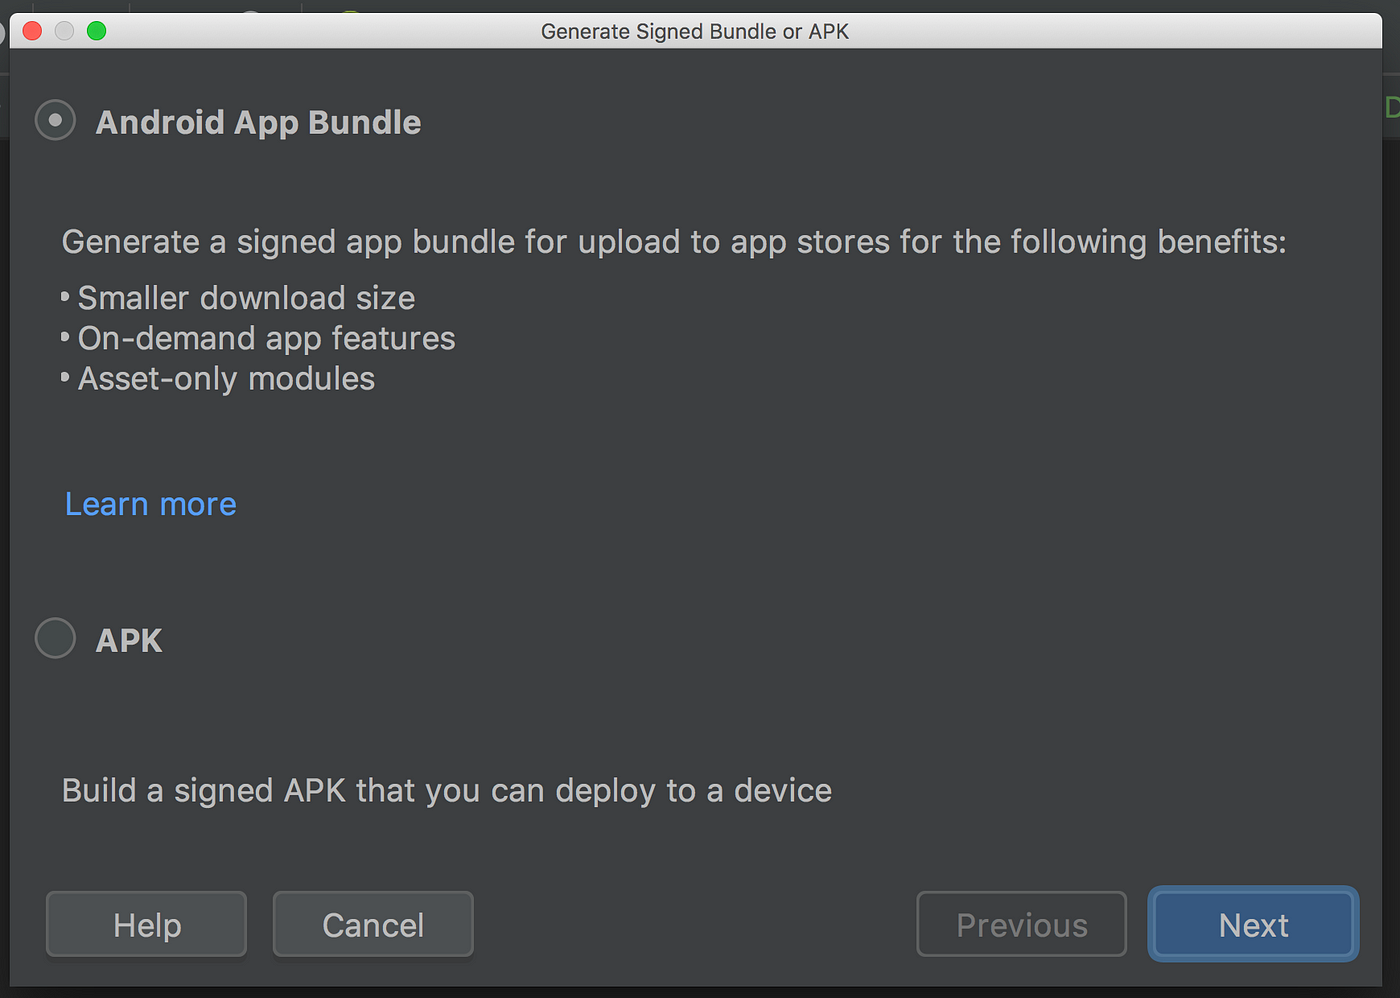Cancel the Generate Signed Bundle dialog
This screenshot has height=998, width=1400.
pos(373,924)
